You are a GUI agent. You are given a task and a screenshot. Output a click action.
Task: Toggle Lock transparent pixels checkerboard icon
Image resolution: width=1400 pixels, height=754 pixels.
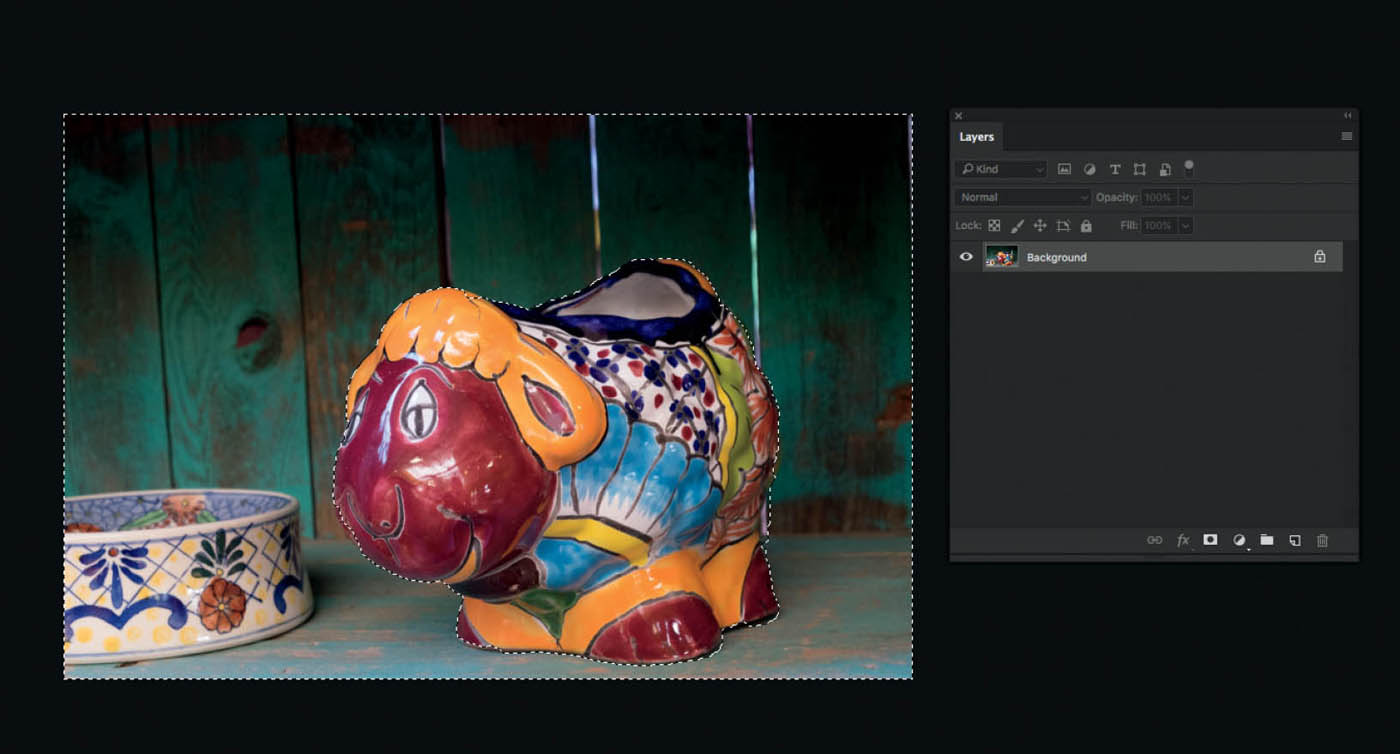994,226
